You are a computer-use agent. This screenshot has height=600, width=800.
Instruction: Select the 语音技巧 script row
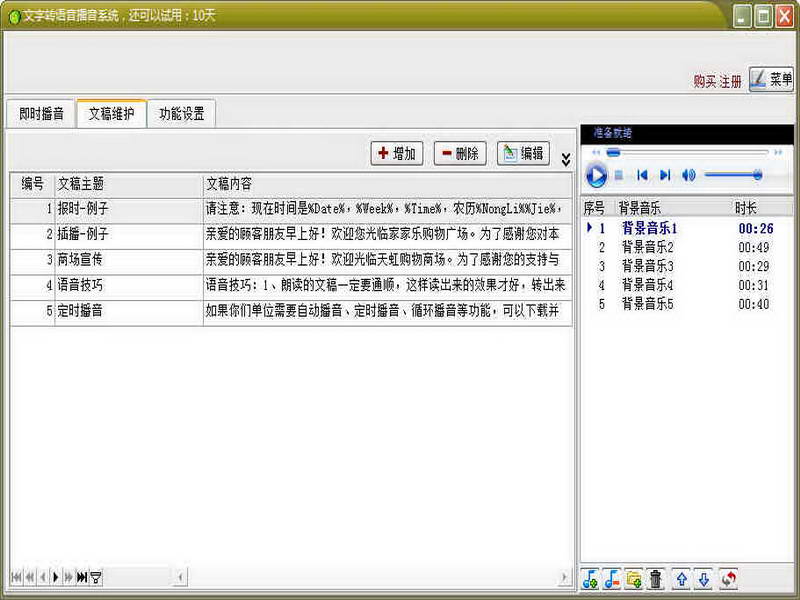point(291,286)
